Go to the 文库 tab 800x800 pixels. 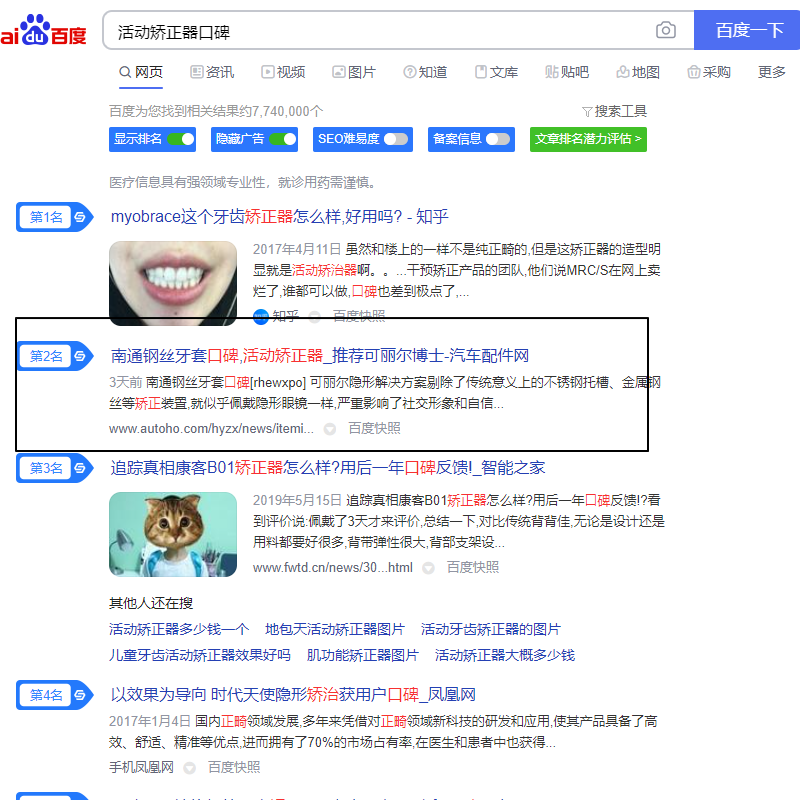click(x=495, y=72)
